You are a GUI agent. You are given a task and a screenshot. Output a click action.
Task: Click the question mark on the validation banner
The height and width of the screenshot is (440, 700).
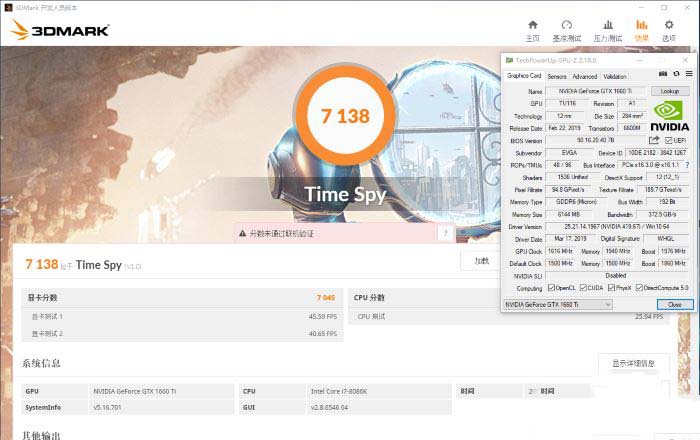click(x=445, y=233)
